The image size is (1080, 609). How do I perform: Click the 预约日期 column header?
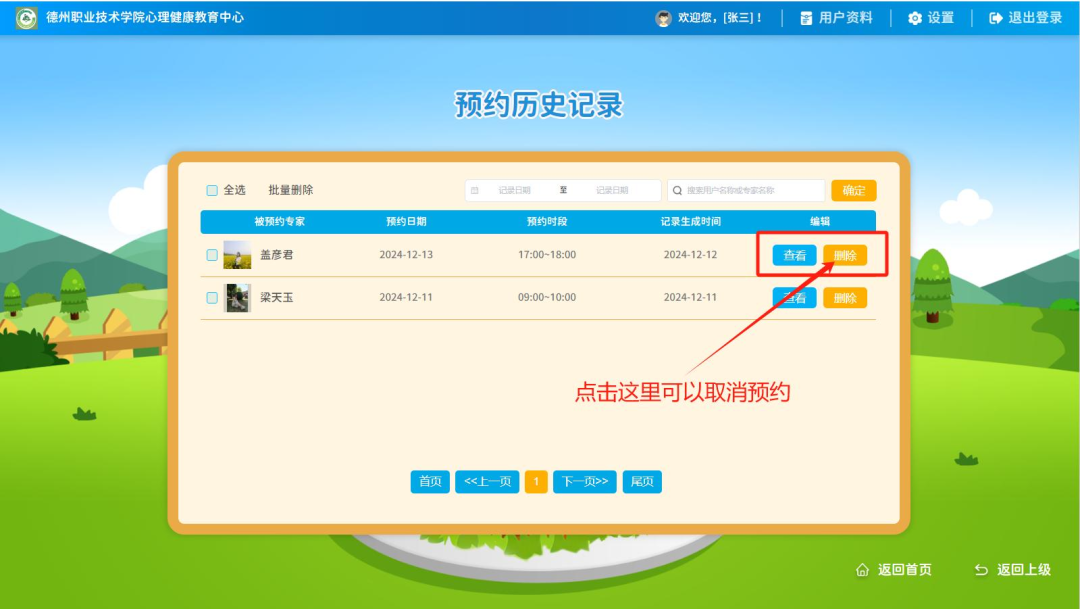pos(406,222)
